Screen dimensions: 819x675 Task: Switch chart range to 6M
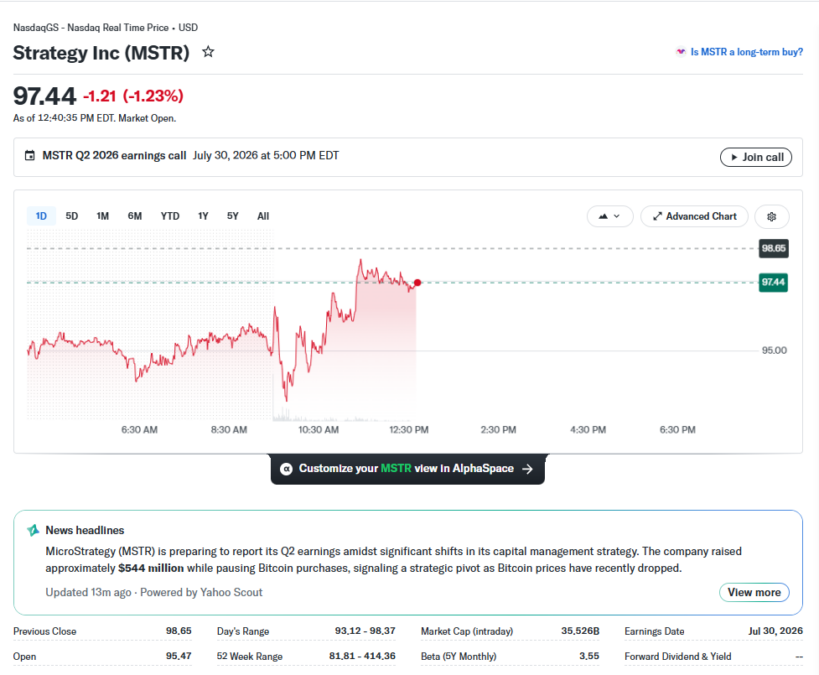[x=134, y=216]
